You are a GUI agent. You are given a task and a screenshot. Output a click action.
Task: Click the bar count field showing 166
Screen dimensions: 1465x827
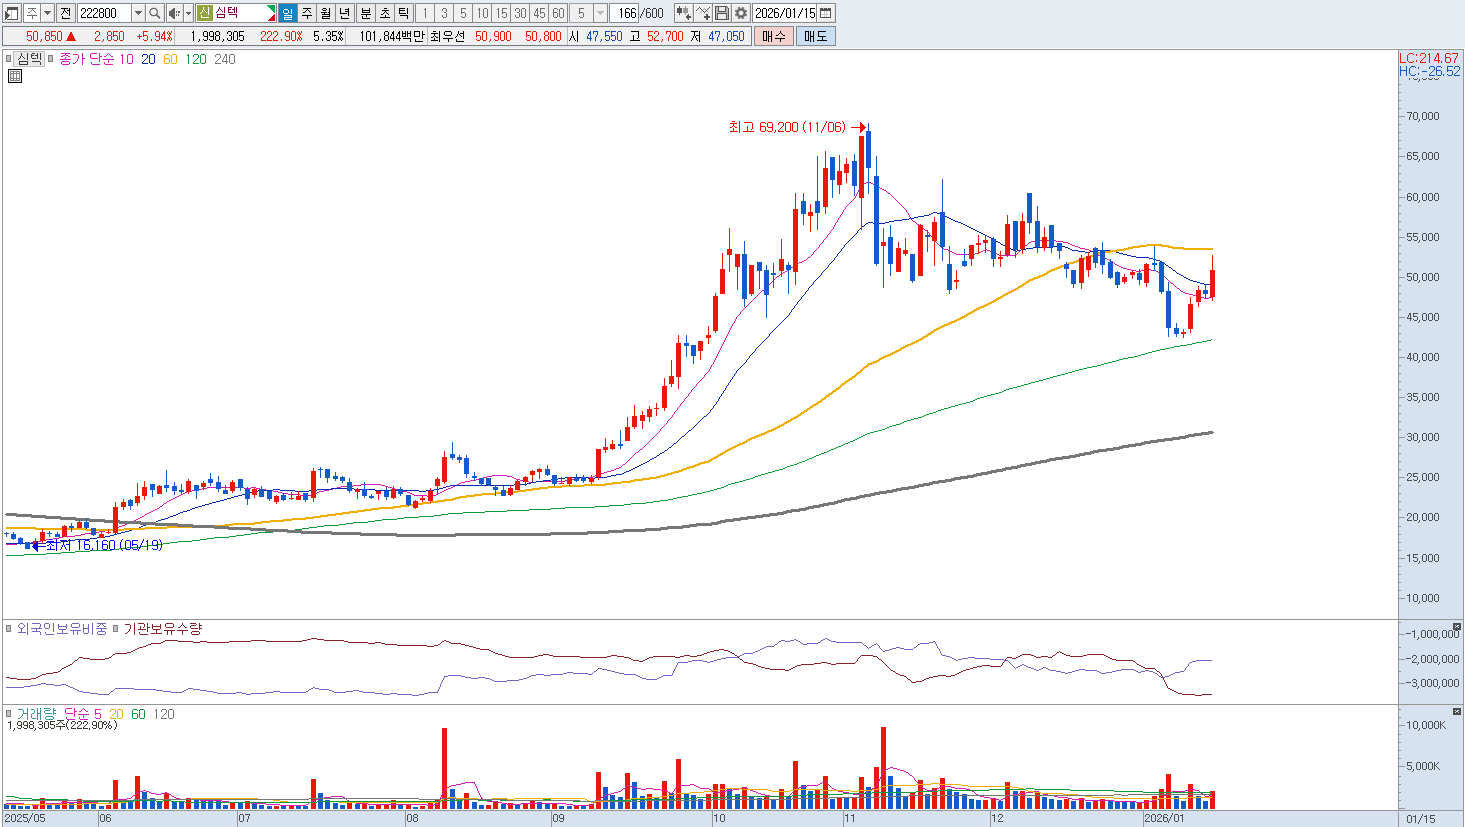627,13
